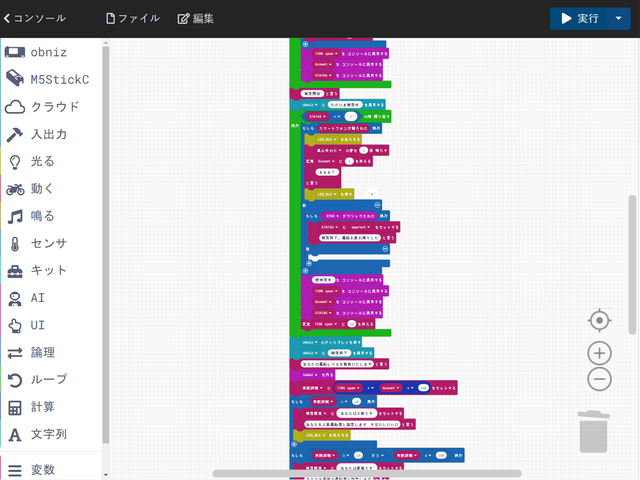Zoom in with the plus button
The width and height of the screenshot is (640, 480).
tap(599, 353)
